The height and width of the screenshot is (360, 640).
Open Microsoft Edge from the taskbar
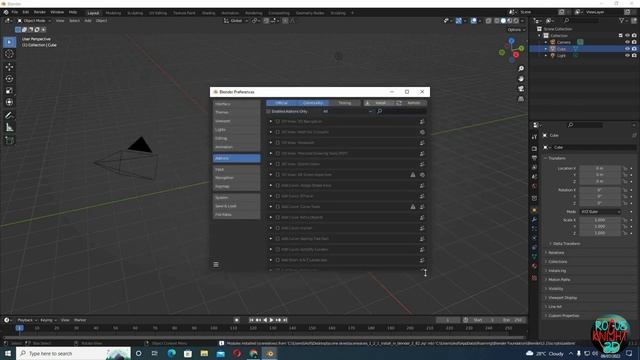(x=171, y=353)
